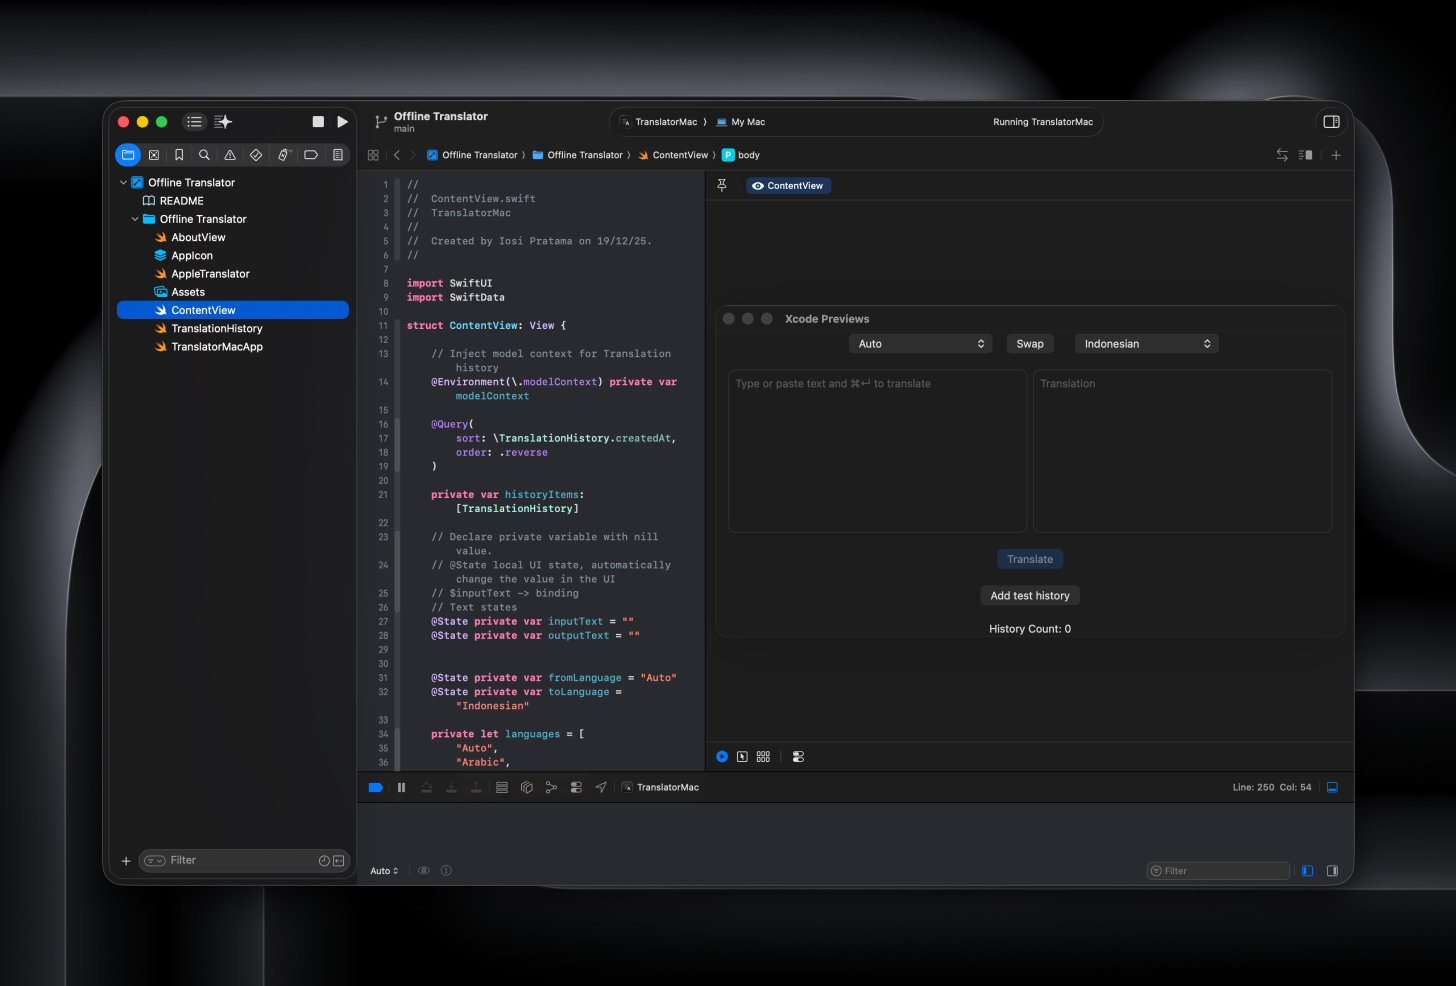1456x986 pixels.
Task: Click the Run (play) button
Action: 342,122
